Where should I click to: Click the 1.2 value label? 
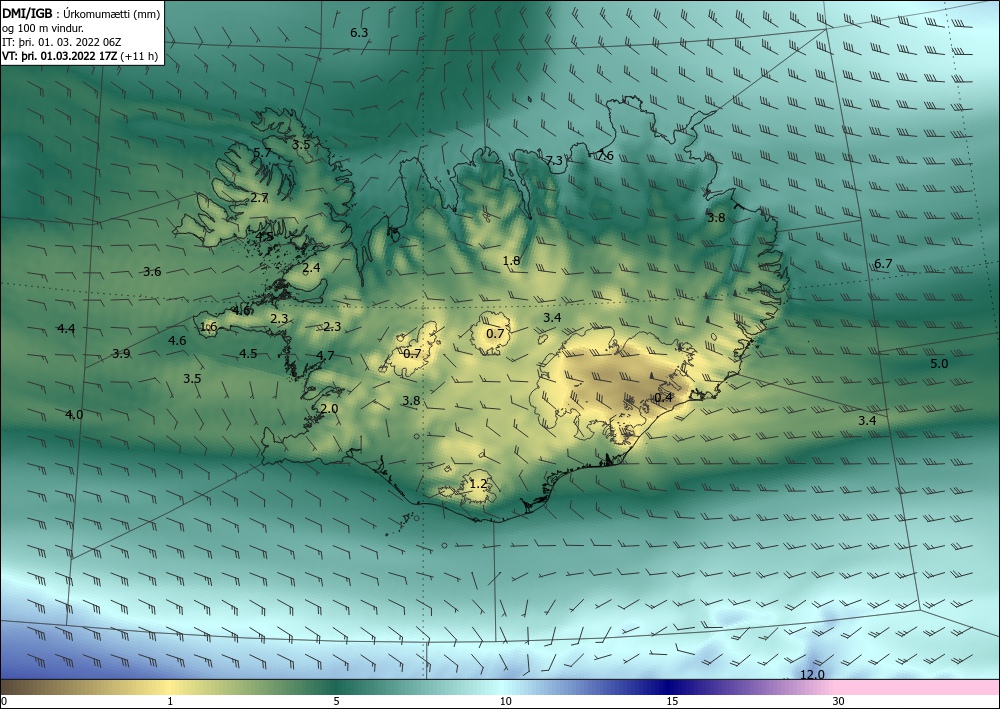coord(478,484)
